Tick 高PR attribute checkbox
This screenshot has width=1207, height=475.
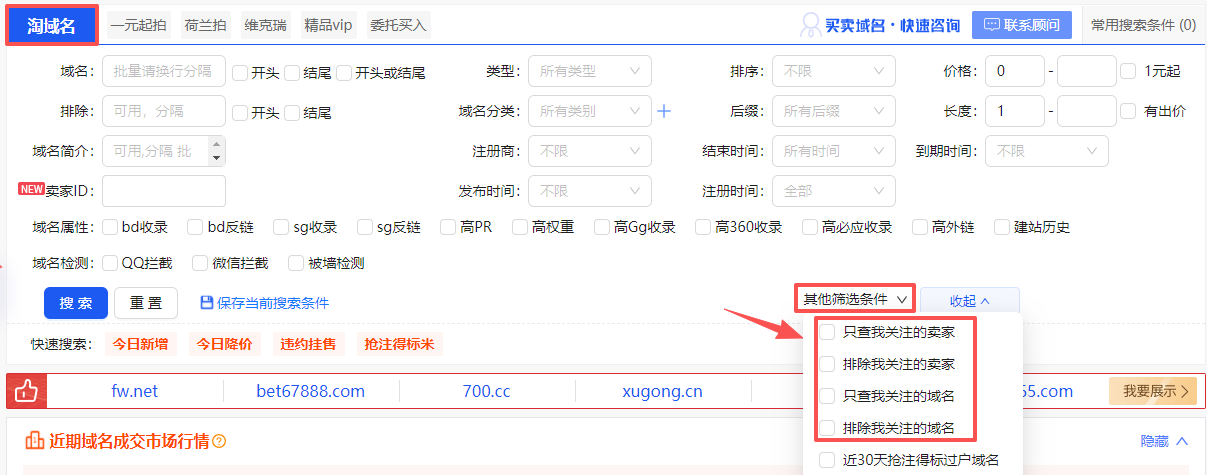pos(449,227)
